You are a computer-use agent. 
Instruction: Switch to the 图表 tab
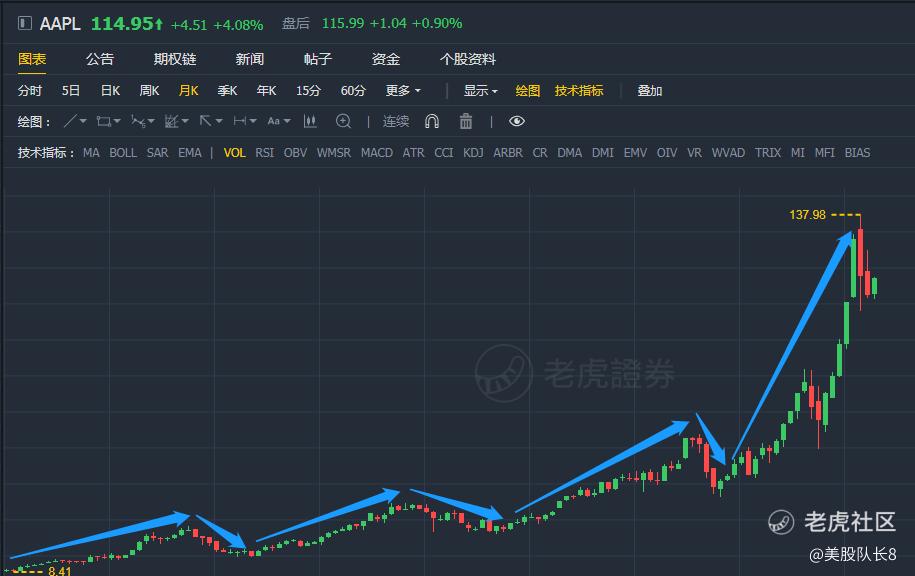[32, 59]
